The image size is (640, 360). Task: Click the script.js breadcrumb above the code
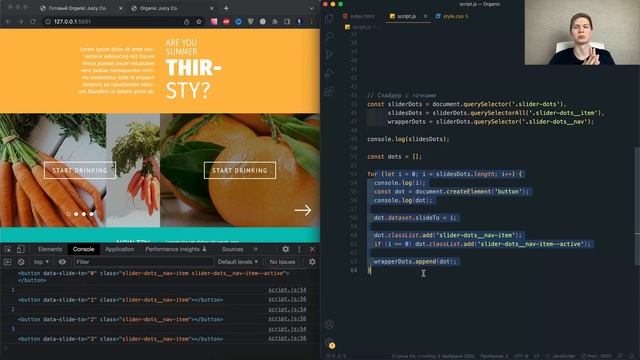click(358, 27)
